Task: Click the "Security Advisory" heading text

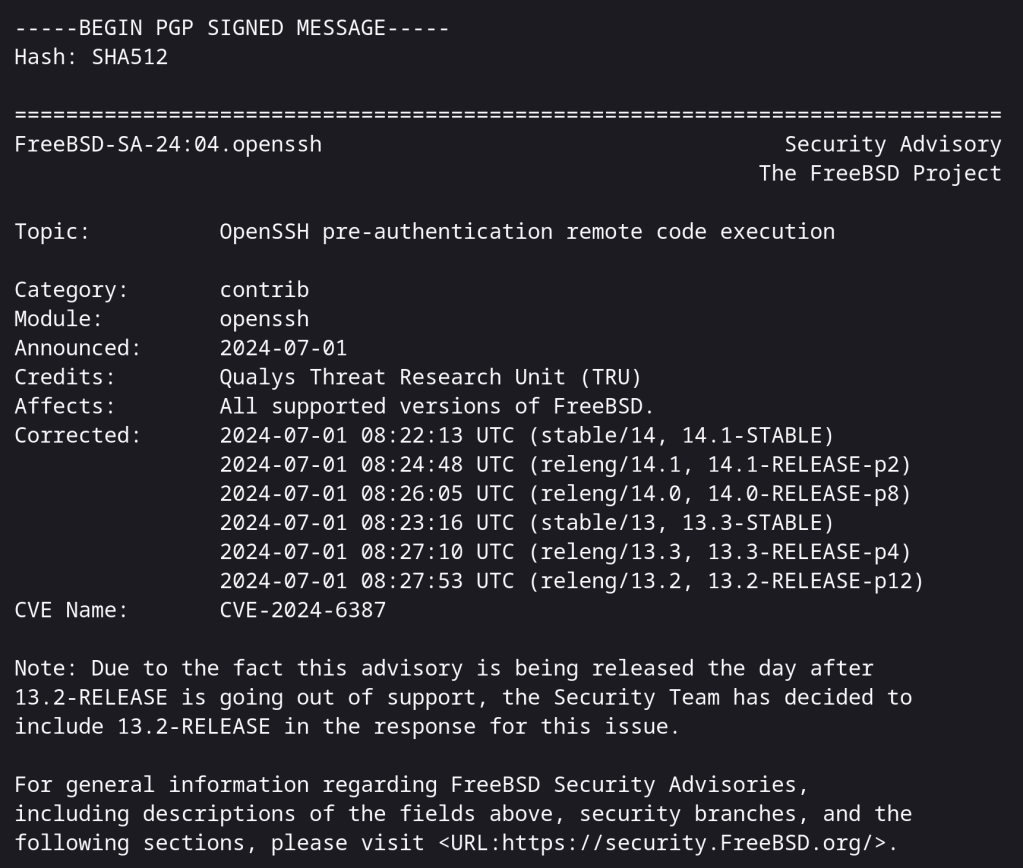Action: 892,144
